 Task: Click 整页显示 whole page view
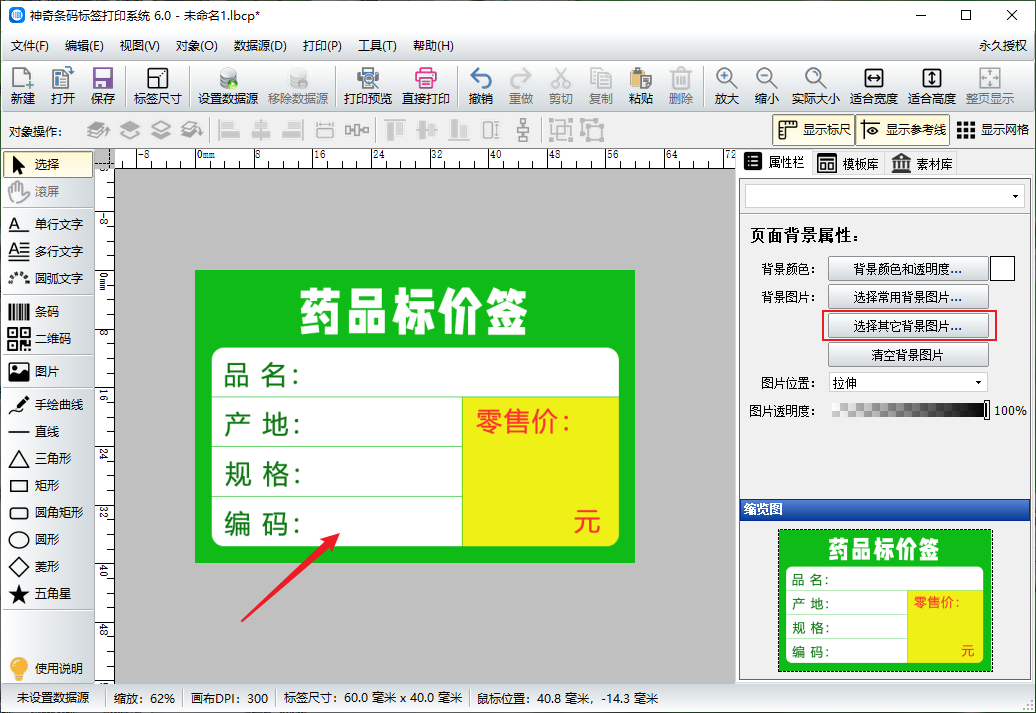coord(990,86)
